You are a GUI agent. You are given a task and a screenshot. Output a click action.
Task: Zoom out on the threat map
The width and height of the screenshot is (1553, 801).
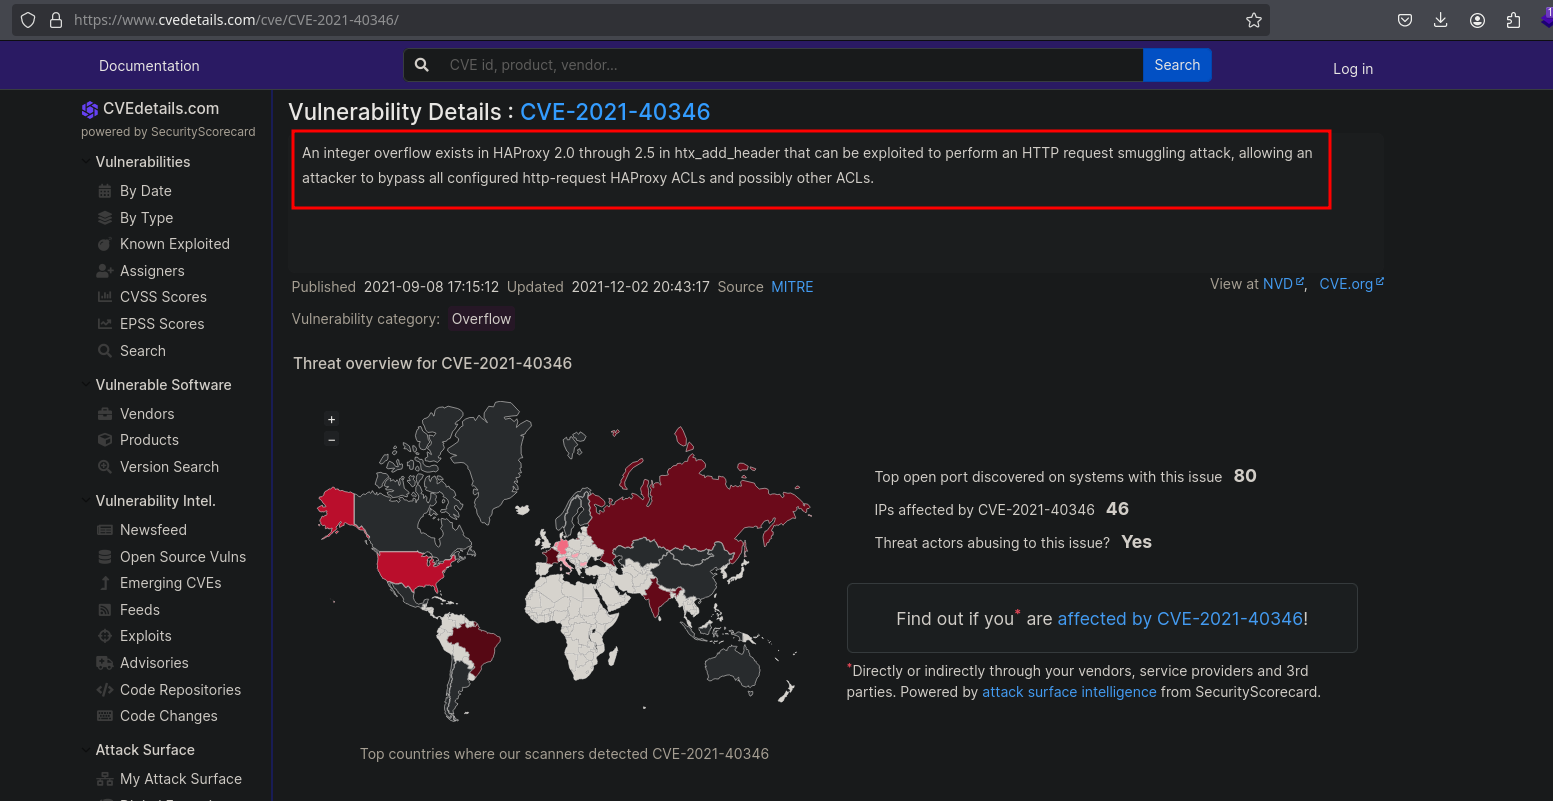click(332, 439)
